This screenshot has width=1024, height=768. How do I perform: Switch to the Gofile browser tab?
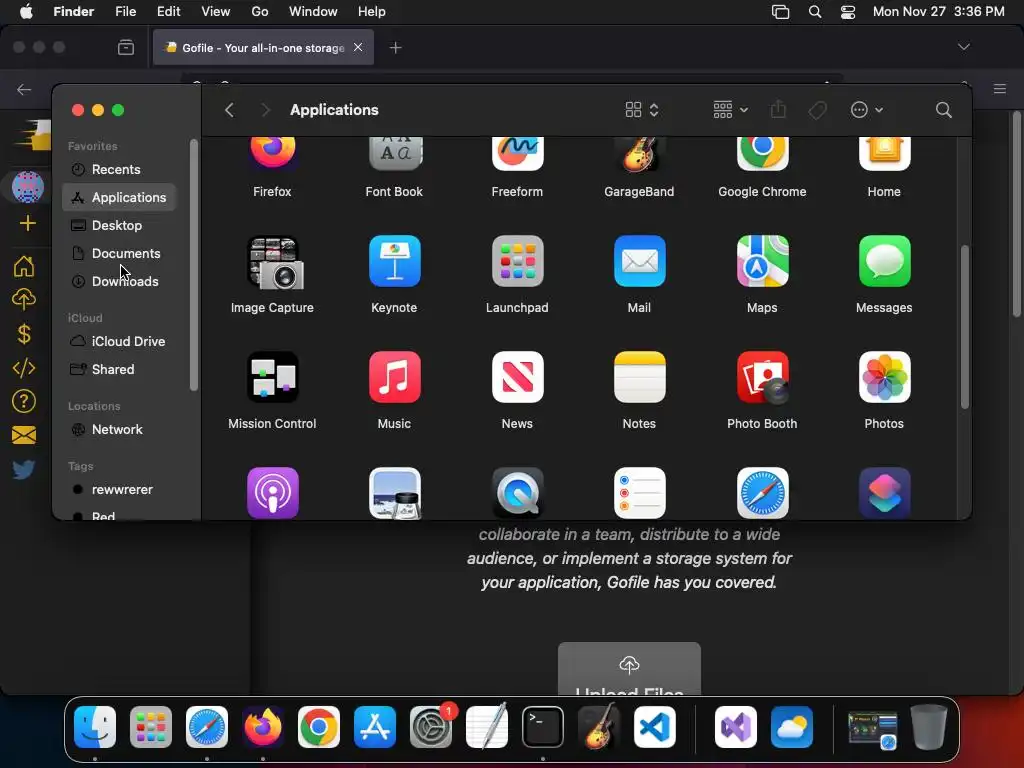[x=263, y=48]
